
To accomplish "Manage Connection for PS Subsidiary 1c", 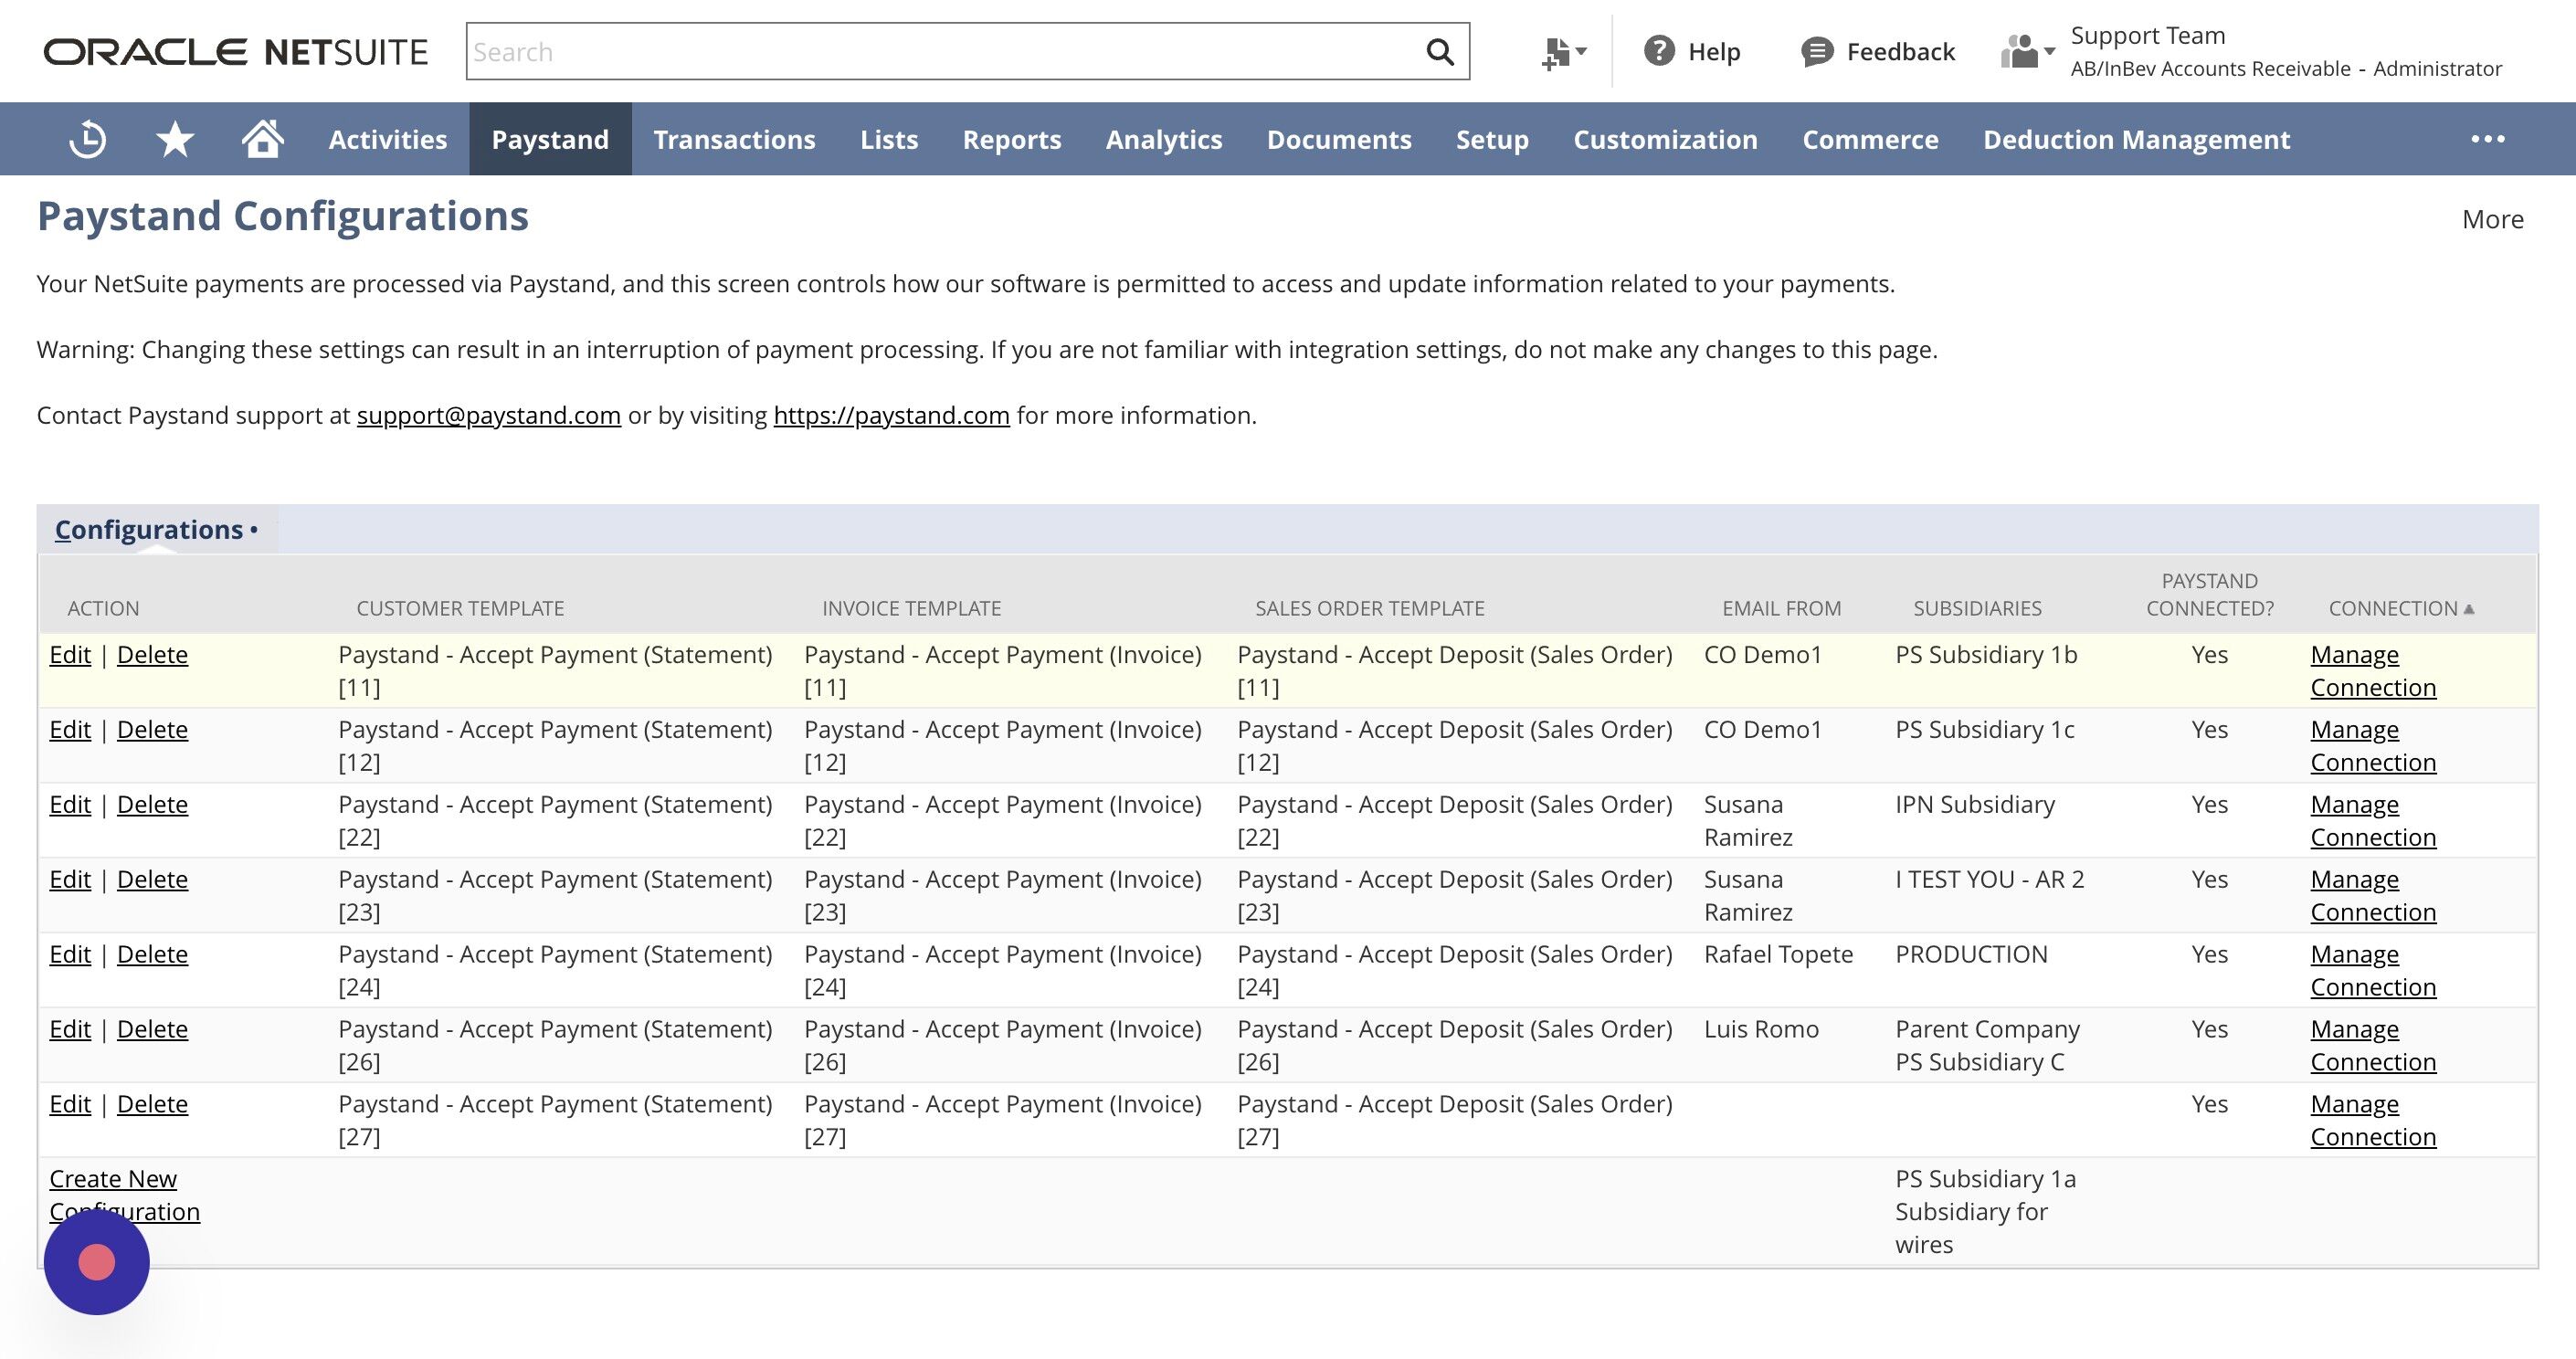I will pos(2373,746).
